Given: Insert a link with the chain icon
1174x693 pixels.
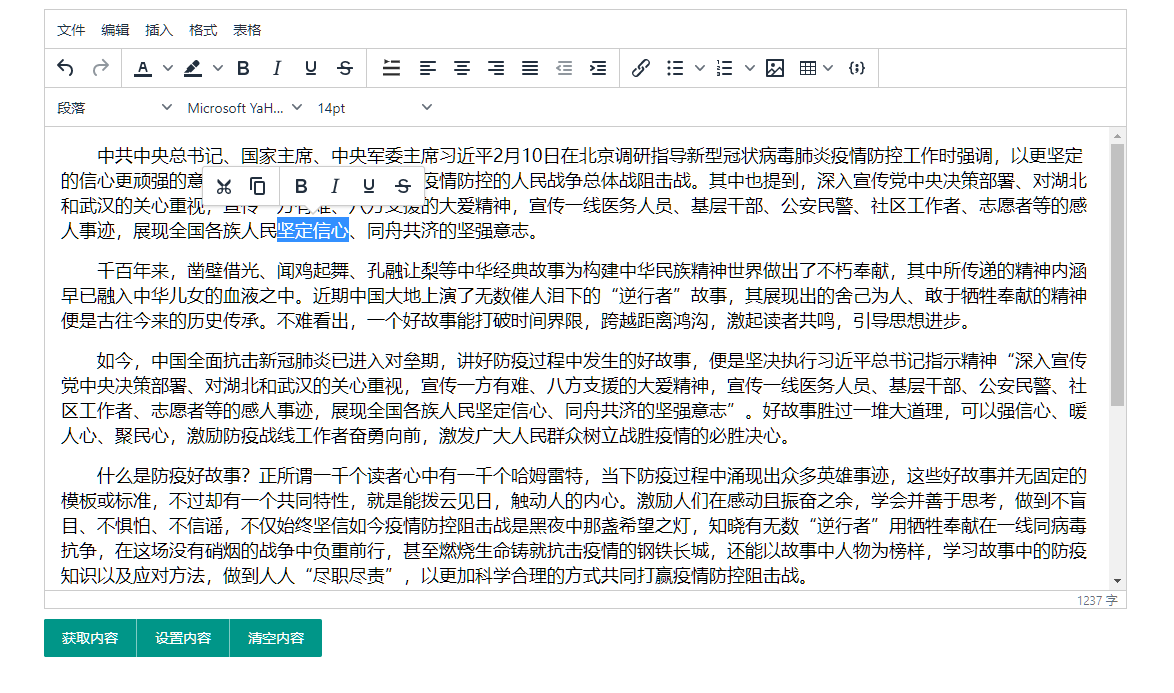Looking at the screenshot, I should (641, 68).
